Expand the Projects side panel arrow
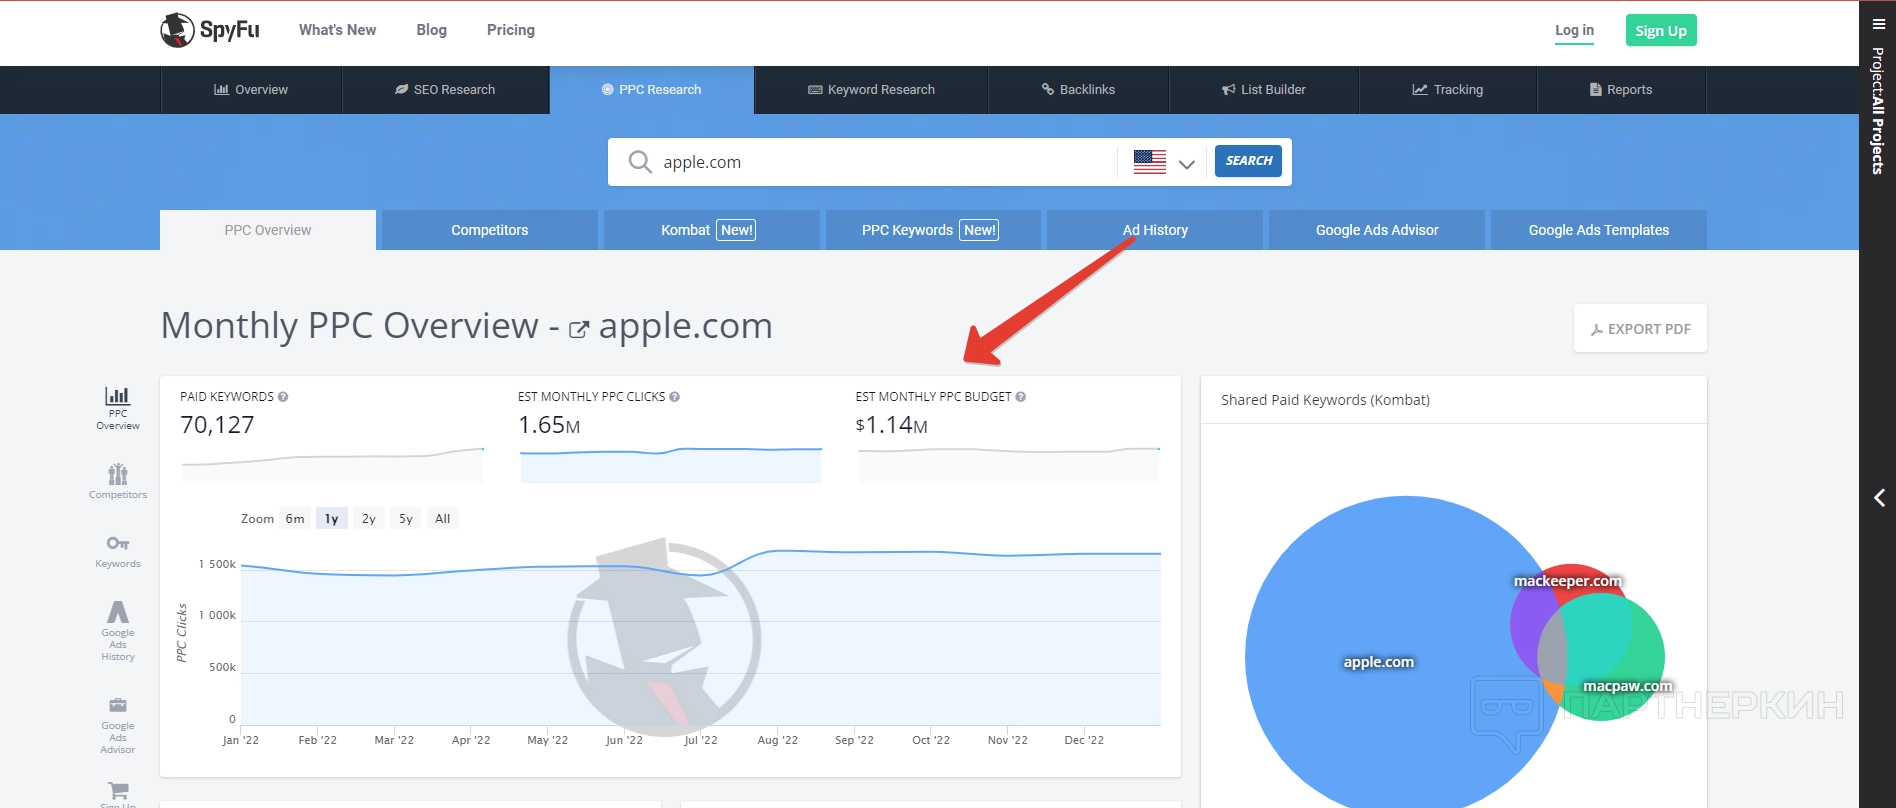Image resolution: width=1896 pixels, height=808 pixels. click(1879, 498)
